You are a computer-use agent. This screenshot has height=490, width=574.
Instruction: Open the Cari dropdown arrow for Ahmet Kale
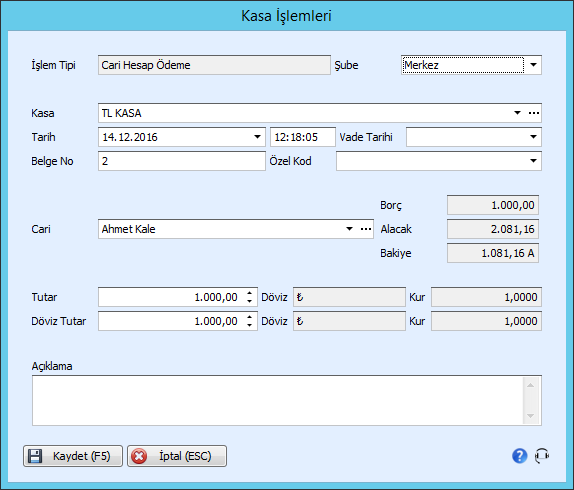350,229
